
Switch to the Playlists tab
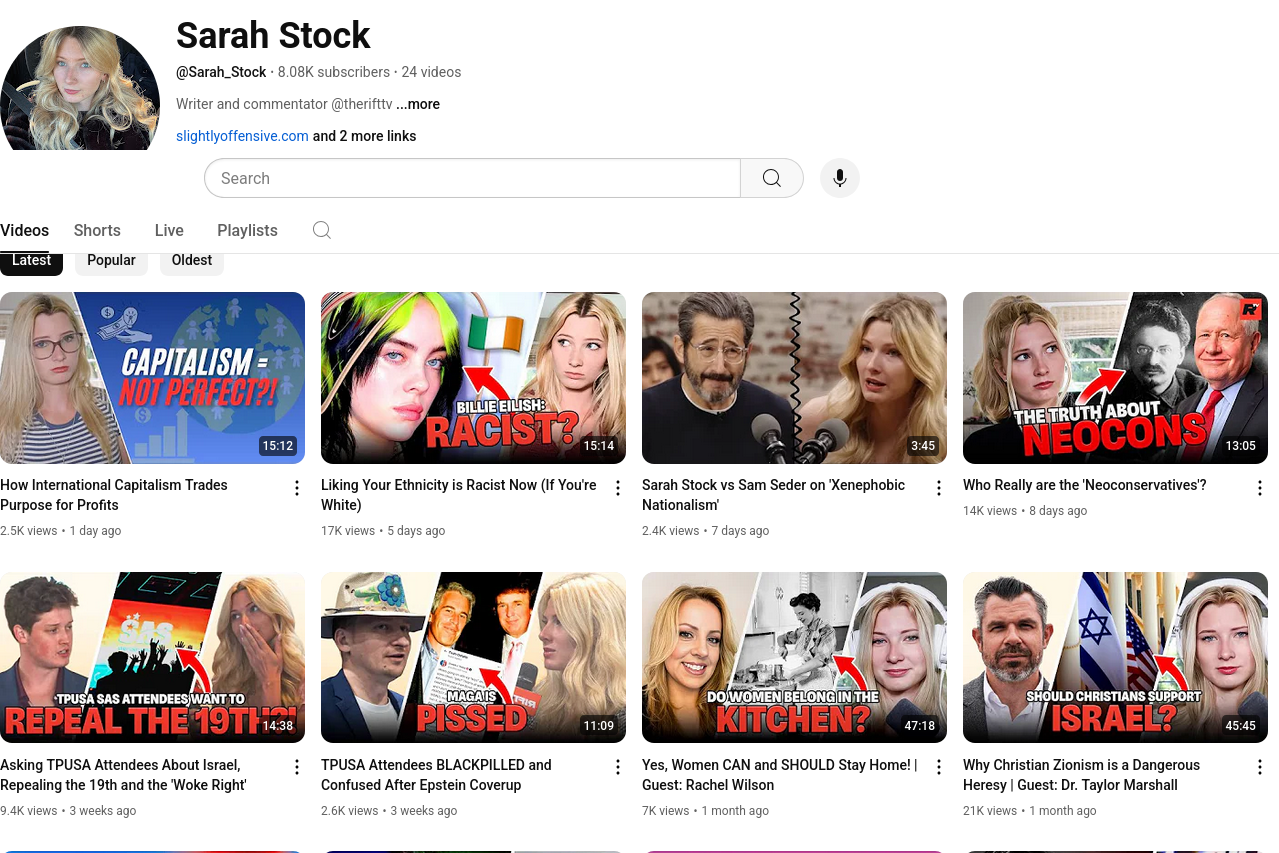pyautogui.click(x=247, y=230)
